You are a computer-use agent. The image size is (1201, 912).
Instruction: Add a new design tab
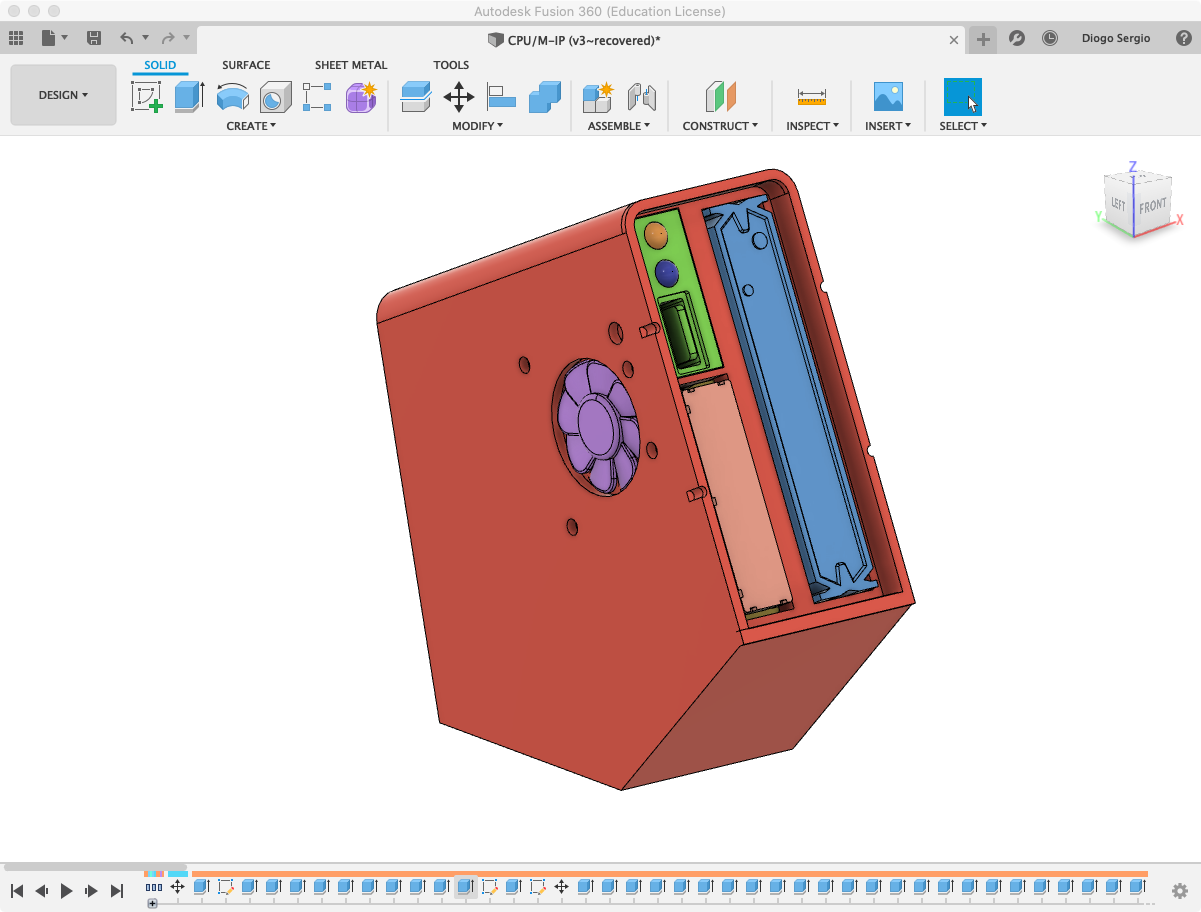click(984, 39)
